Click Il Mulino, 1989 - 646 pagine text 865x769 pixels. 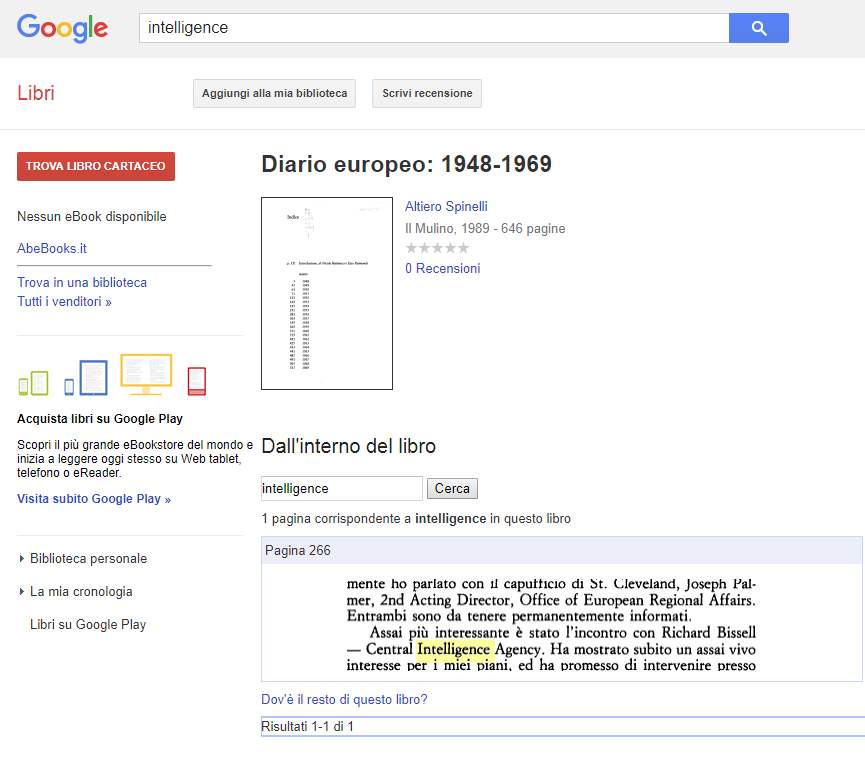point(485,228)
